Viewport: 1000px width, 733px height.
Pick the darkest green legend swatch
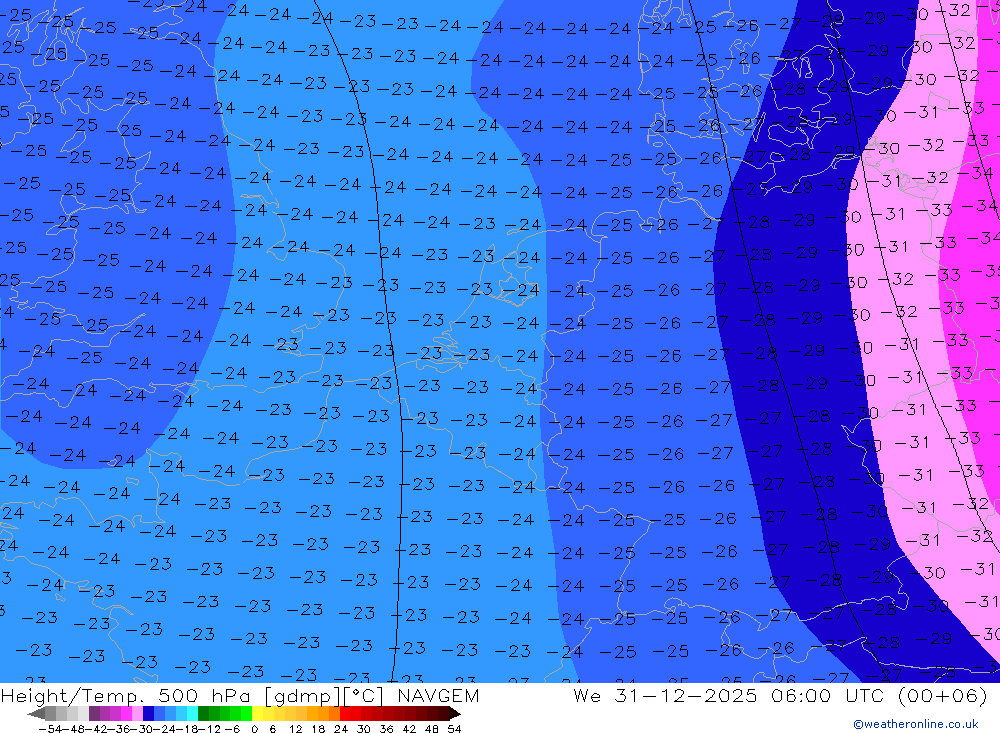coord(203,713)
